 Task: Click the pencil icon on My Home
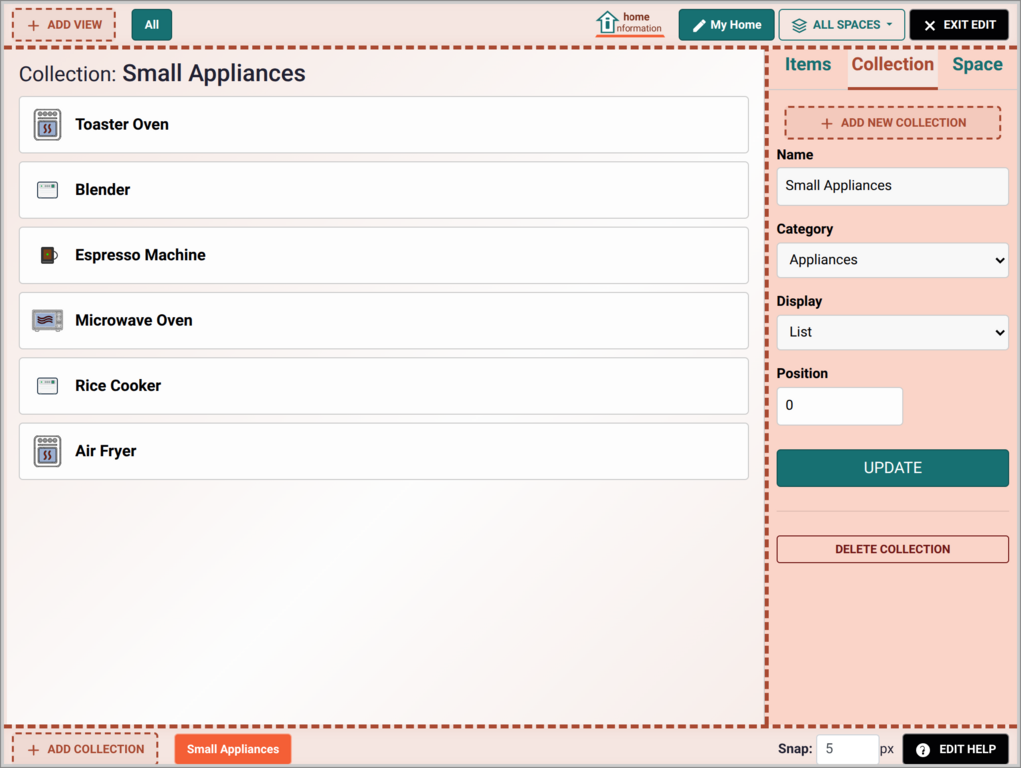tap(699, 25)
